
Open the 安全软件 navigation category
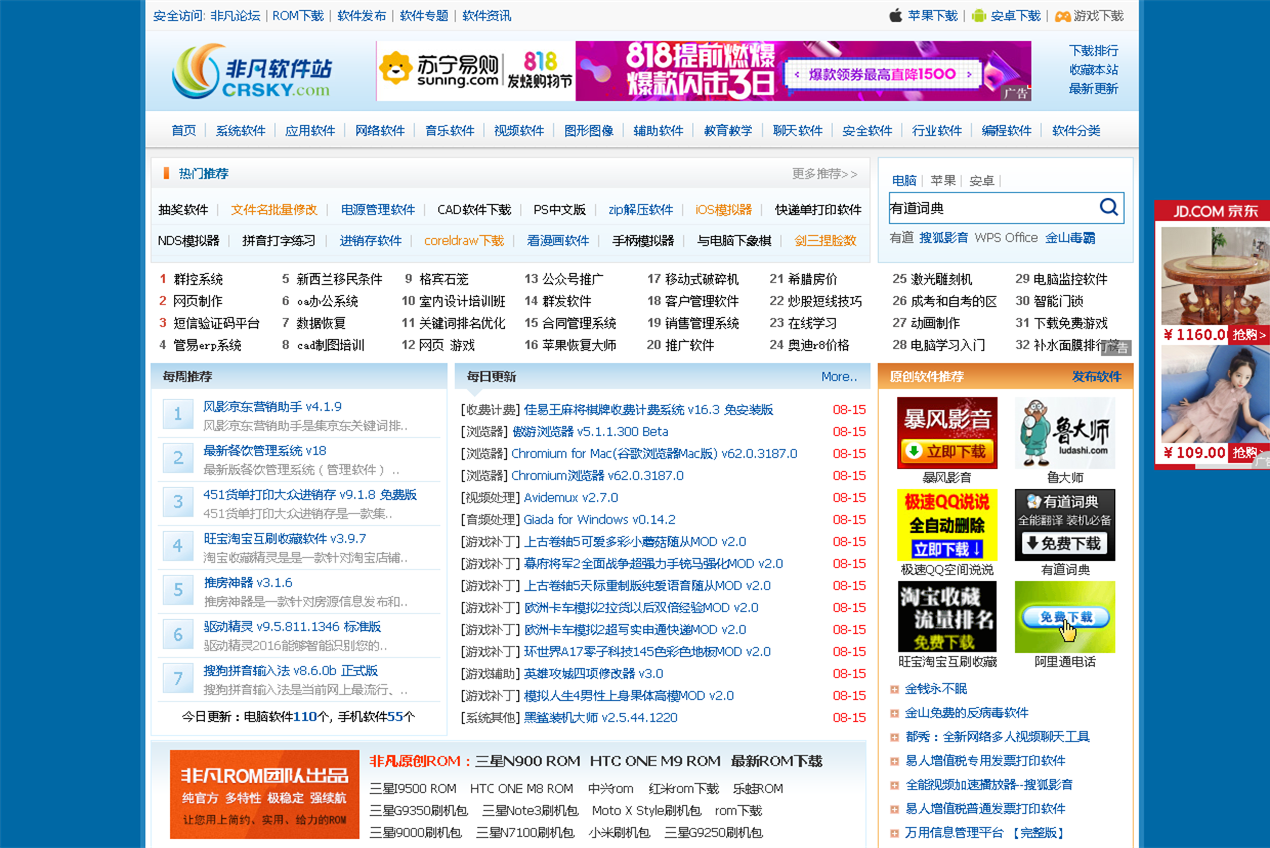(867, 130)
